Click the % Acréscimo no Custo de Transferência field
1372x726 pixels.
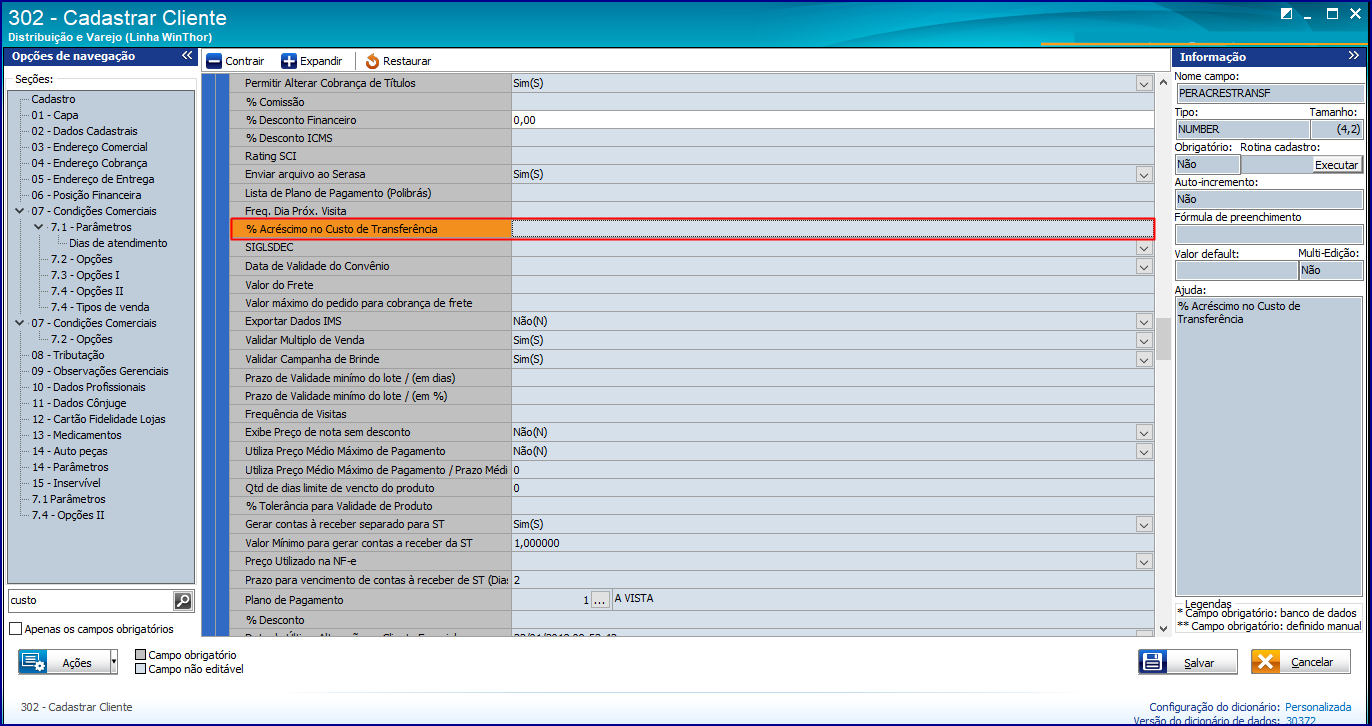click(832, 229)
